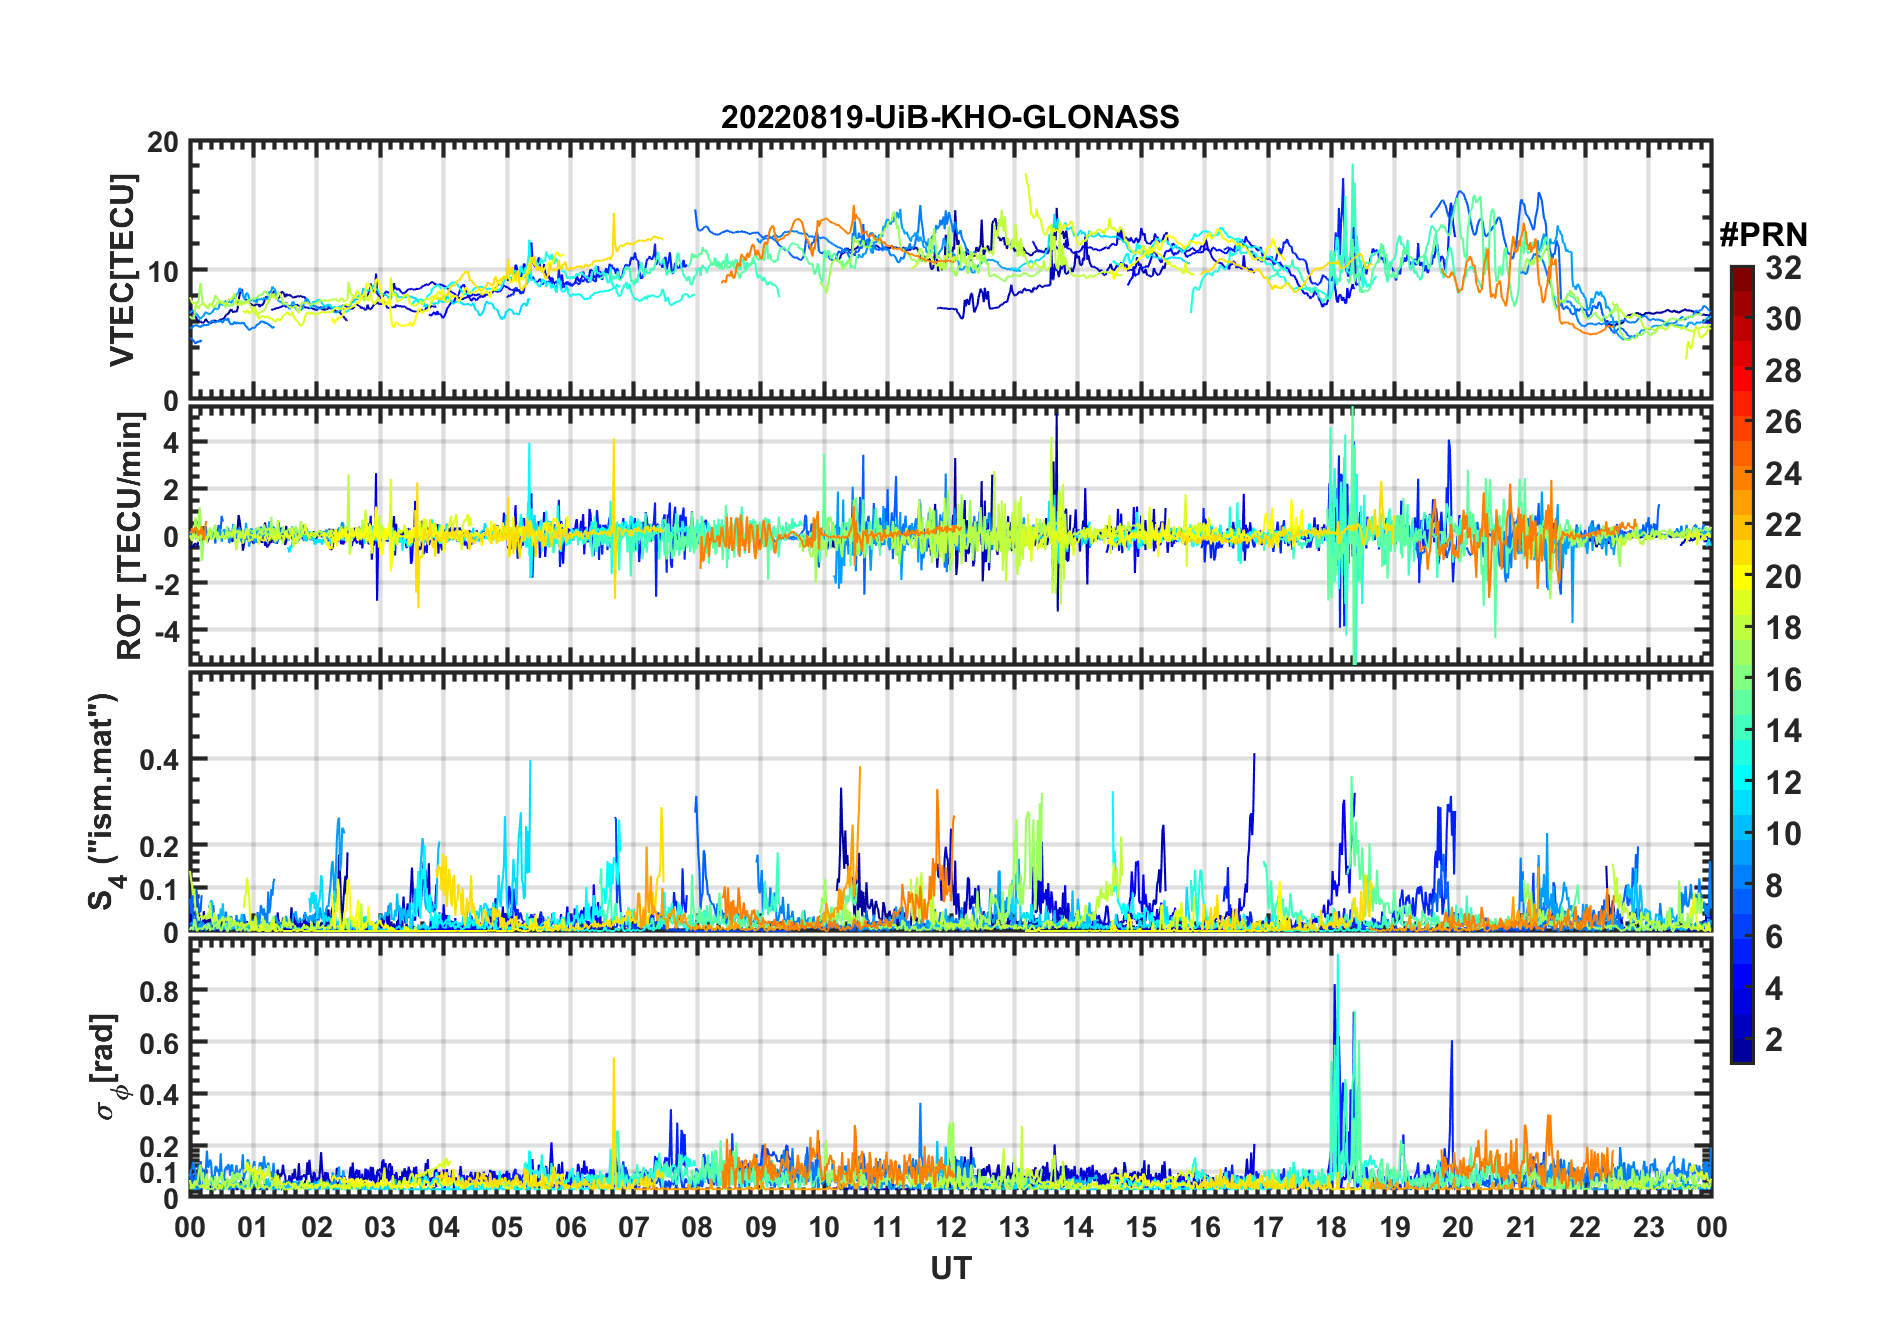Viewport: 1902px width, 1330px height.
Task: Click the 05 hour tick on the UT axis
Action: tap(507, 1227)
